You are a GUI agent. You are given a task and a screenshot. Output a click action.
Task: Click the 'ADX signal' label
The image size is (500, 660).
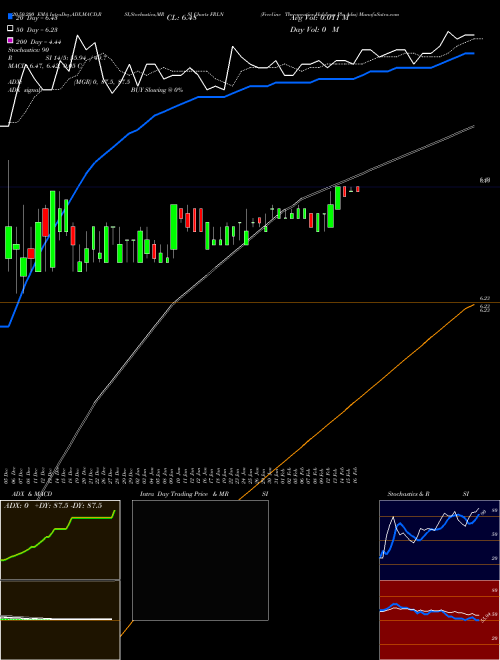(x=24, y=90)
